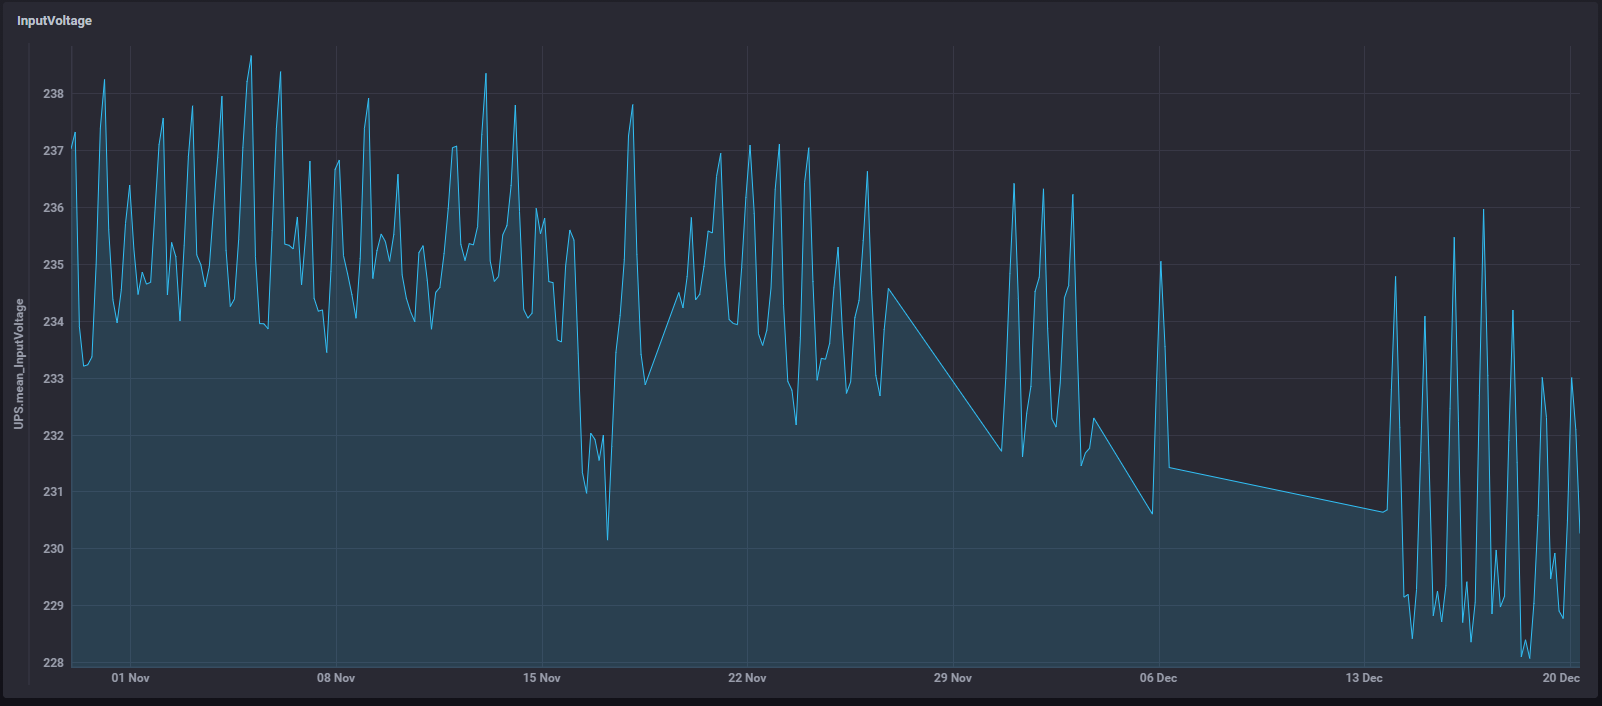The height and width of the screenshot is (706, 1602).
Task: Click the 15 Nov date label
Action: [x=542, y=678]
